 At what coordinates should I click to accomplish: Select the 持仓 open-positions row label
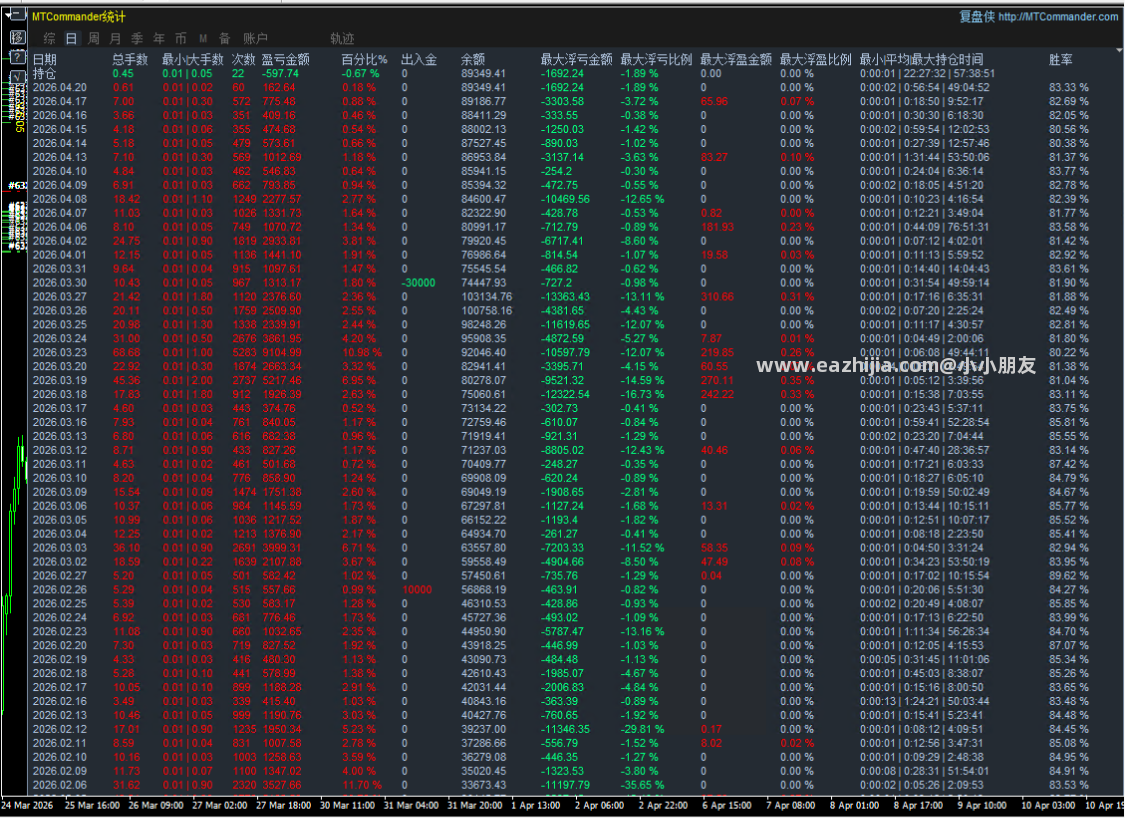coord(44,73)
